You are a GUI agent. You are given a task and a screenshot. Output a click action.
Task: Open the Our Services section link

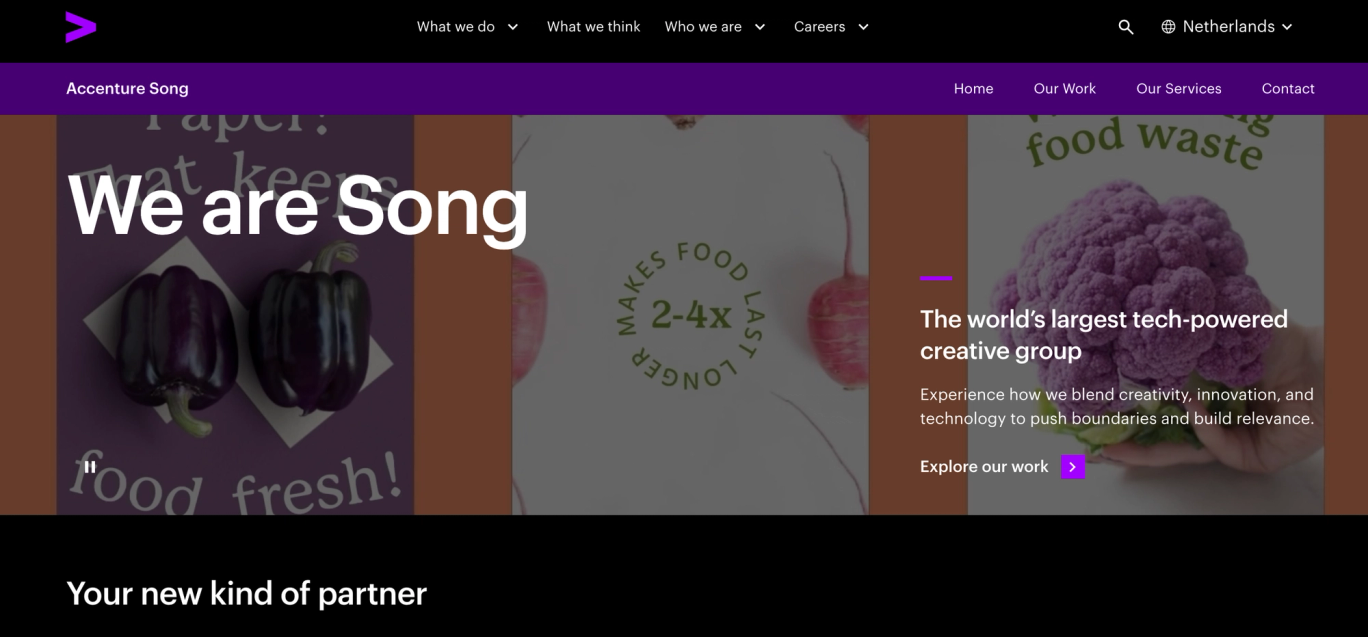[x=1179, y=89]
